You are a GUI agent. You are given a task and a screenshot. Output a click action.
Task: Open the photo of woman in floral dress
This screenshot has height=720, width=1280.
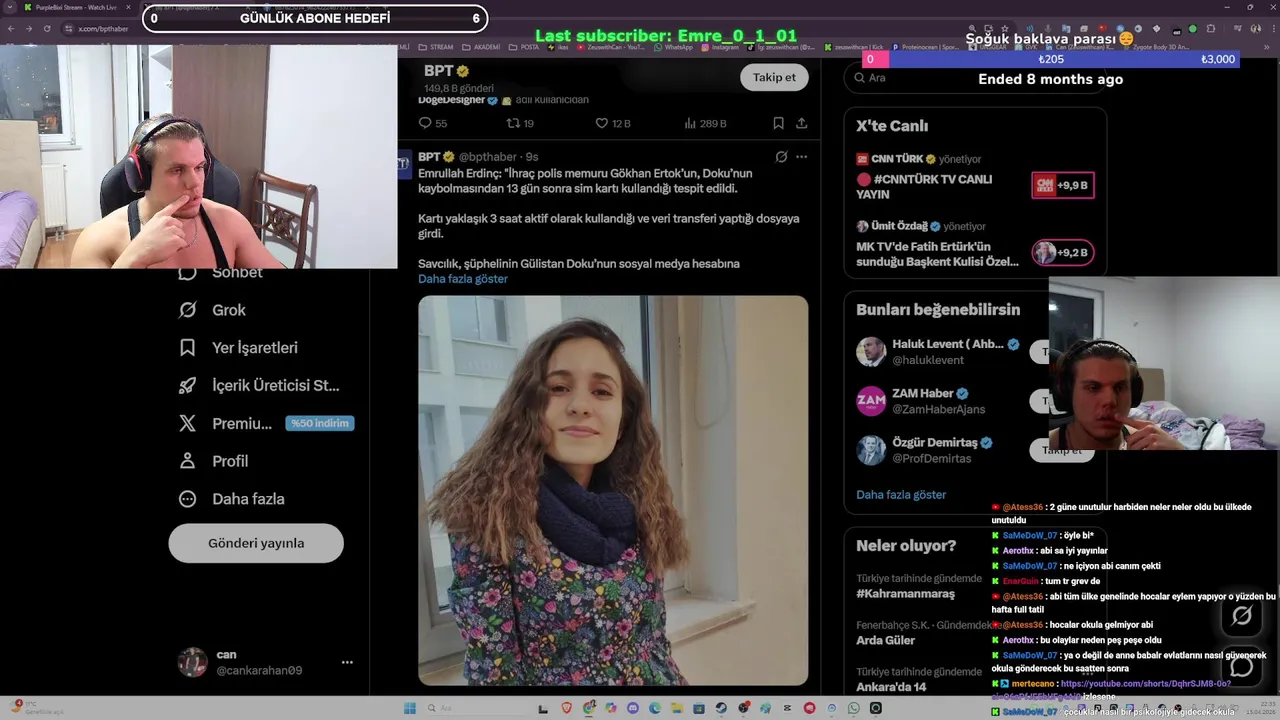coord(613,490)
